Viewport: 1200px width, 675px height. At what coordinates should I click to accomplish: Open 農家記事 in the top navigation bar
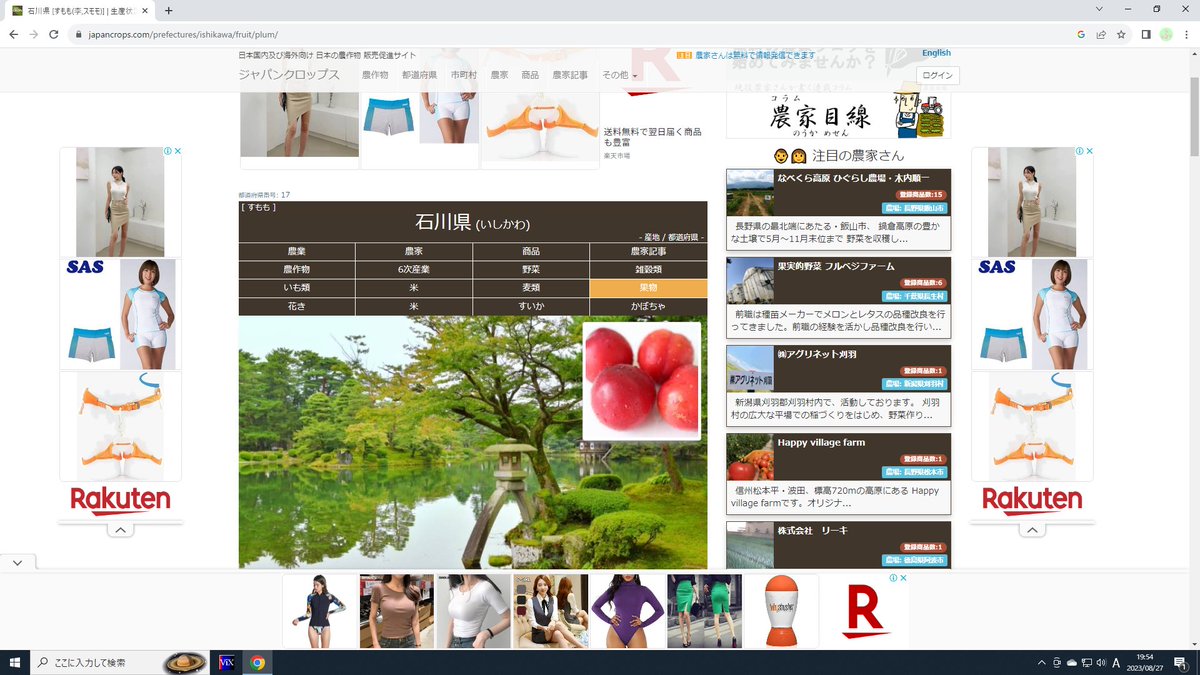[570, 75]
